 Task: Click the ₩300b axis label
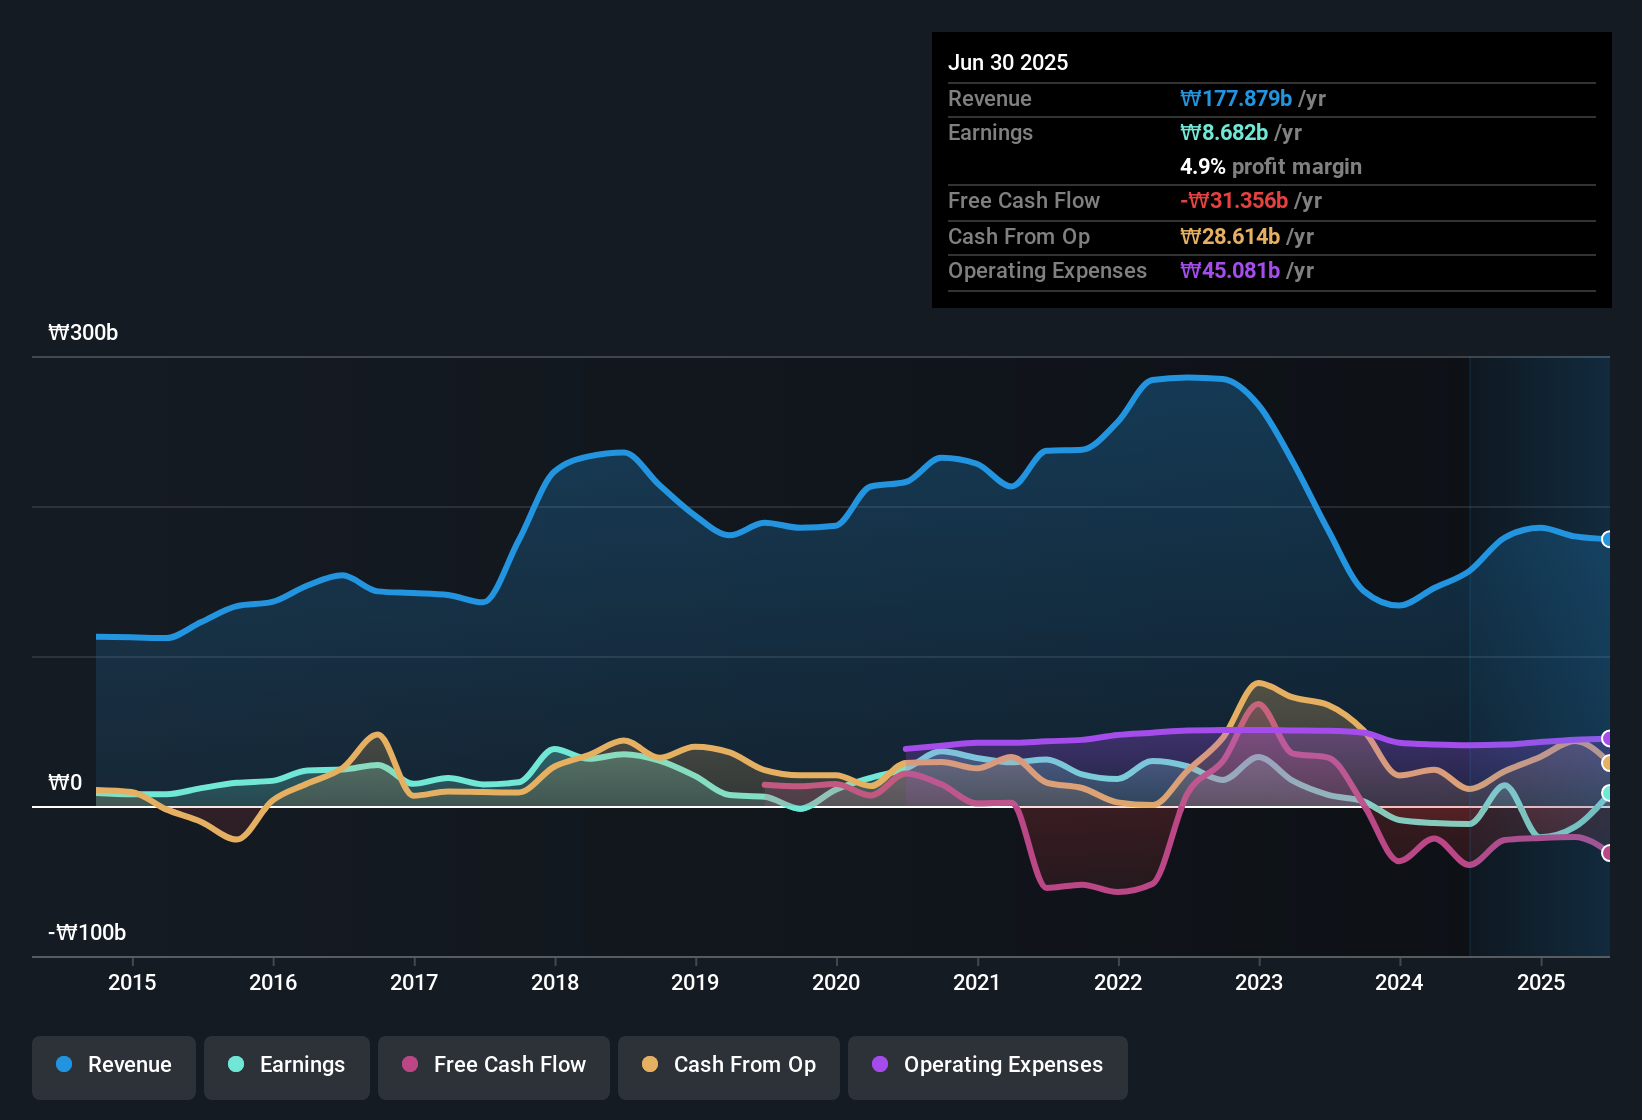tap(84, 332)
